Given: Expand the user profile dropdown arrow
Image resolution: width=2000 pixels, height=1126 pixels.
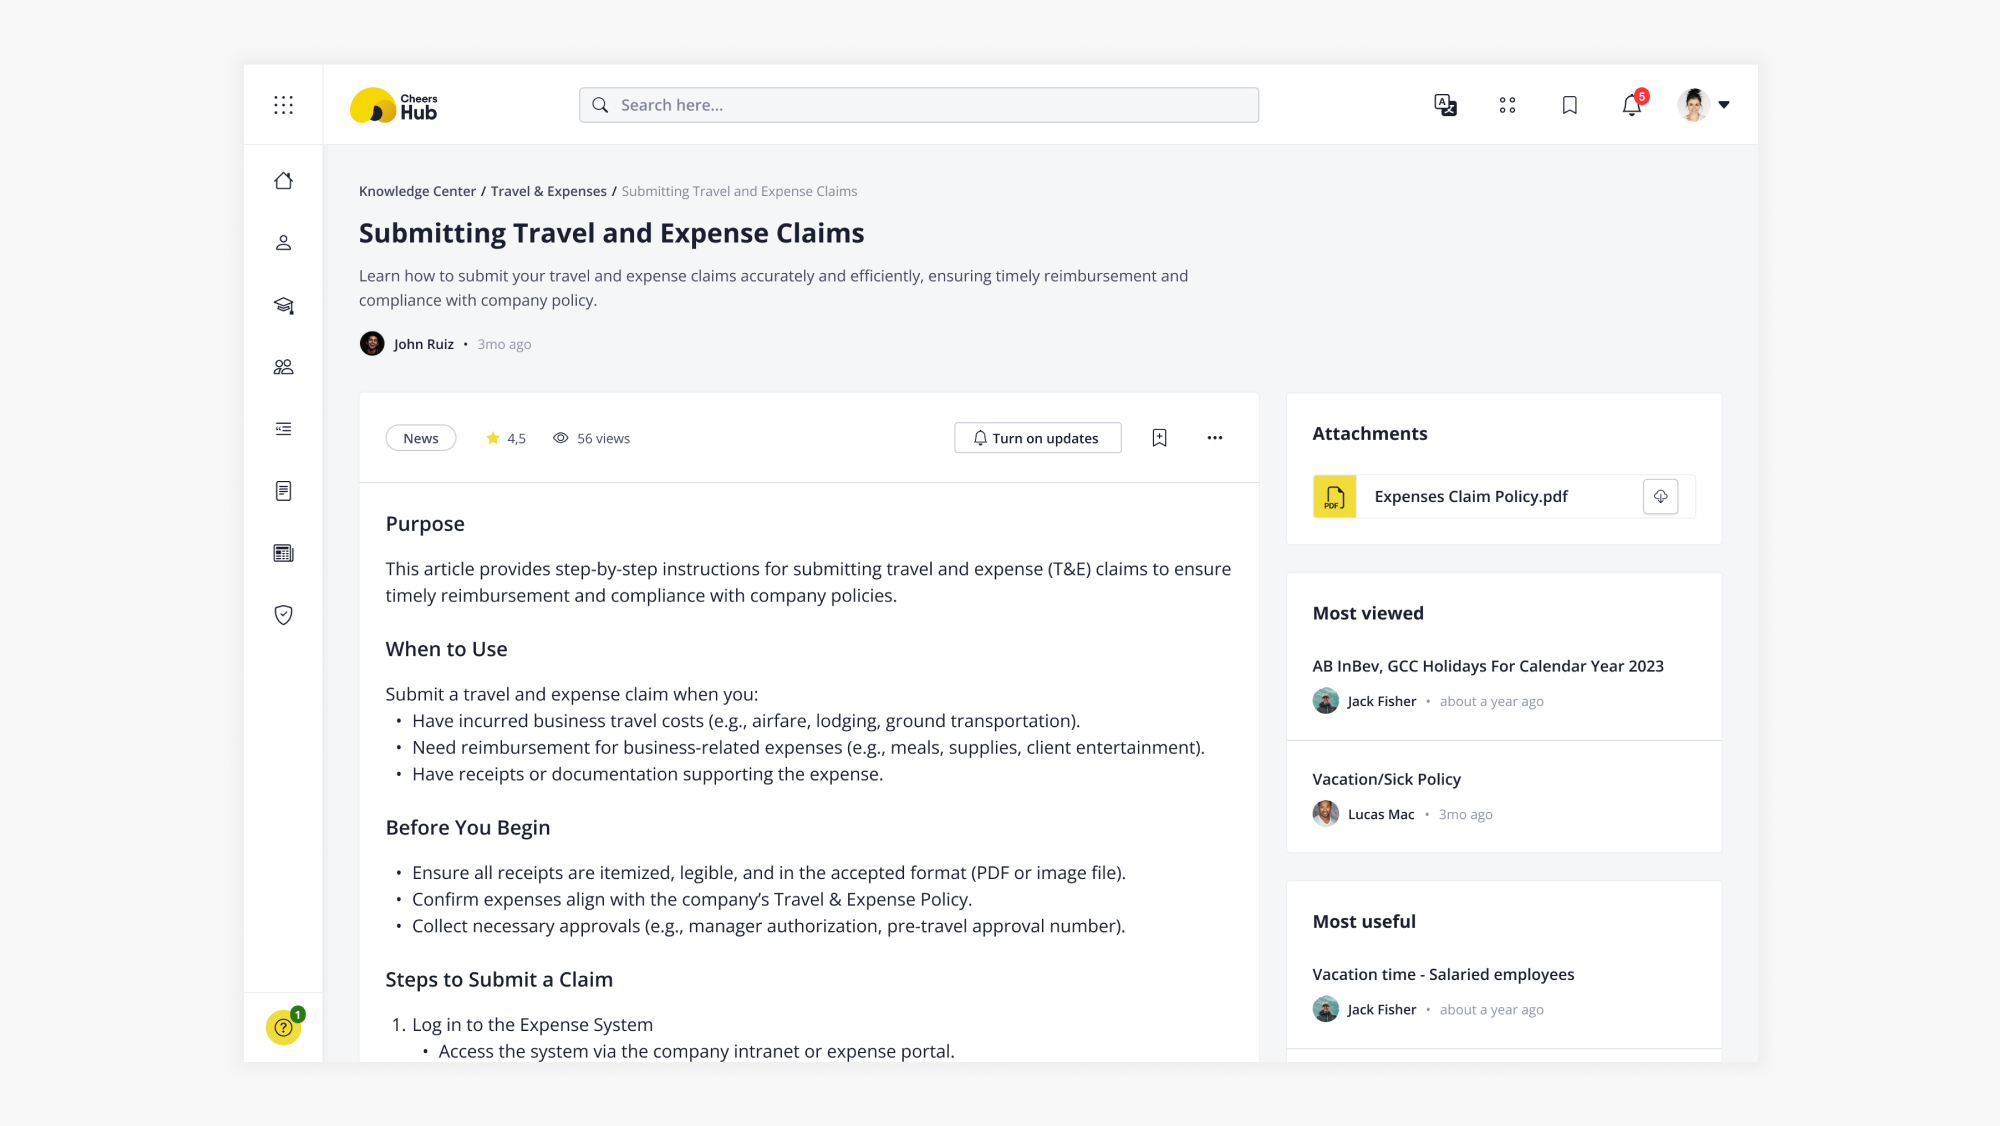Looking at the screenshot, I should 1724,105.
